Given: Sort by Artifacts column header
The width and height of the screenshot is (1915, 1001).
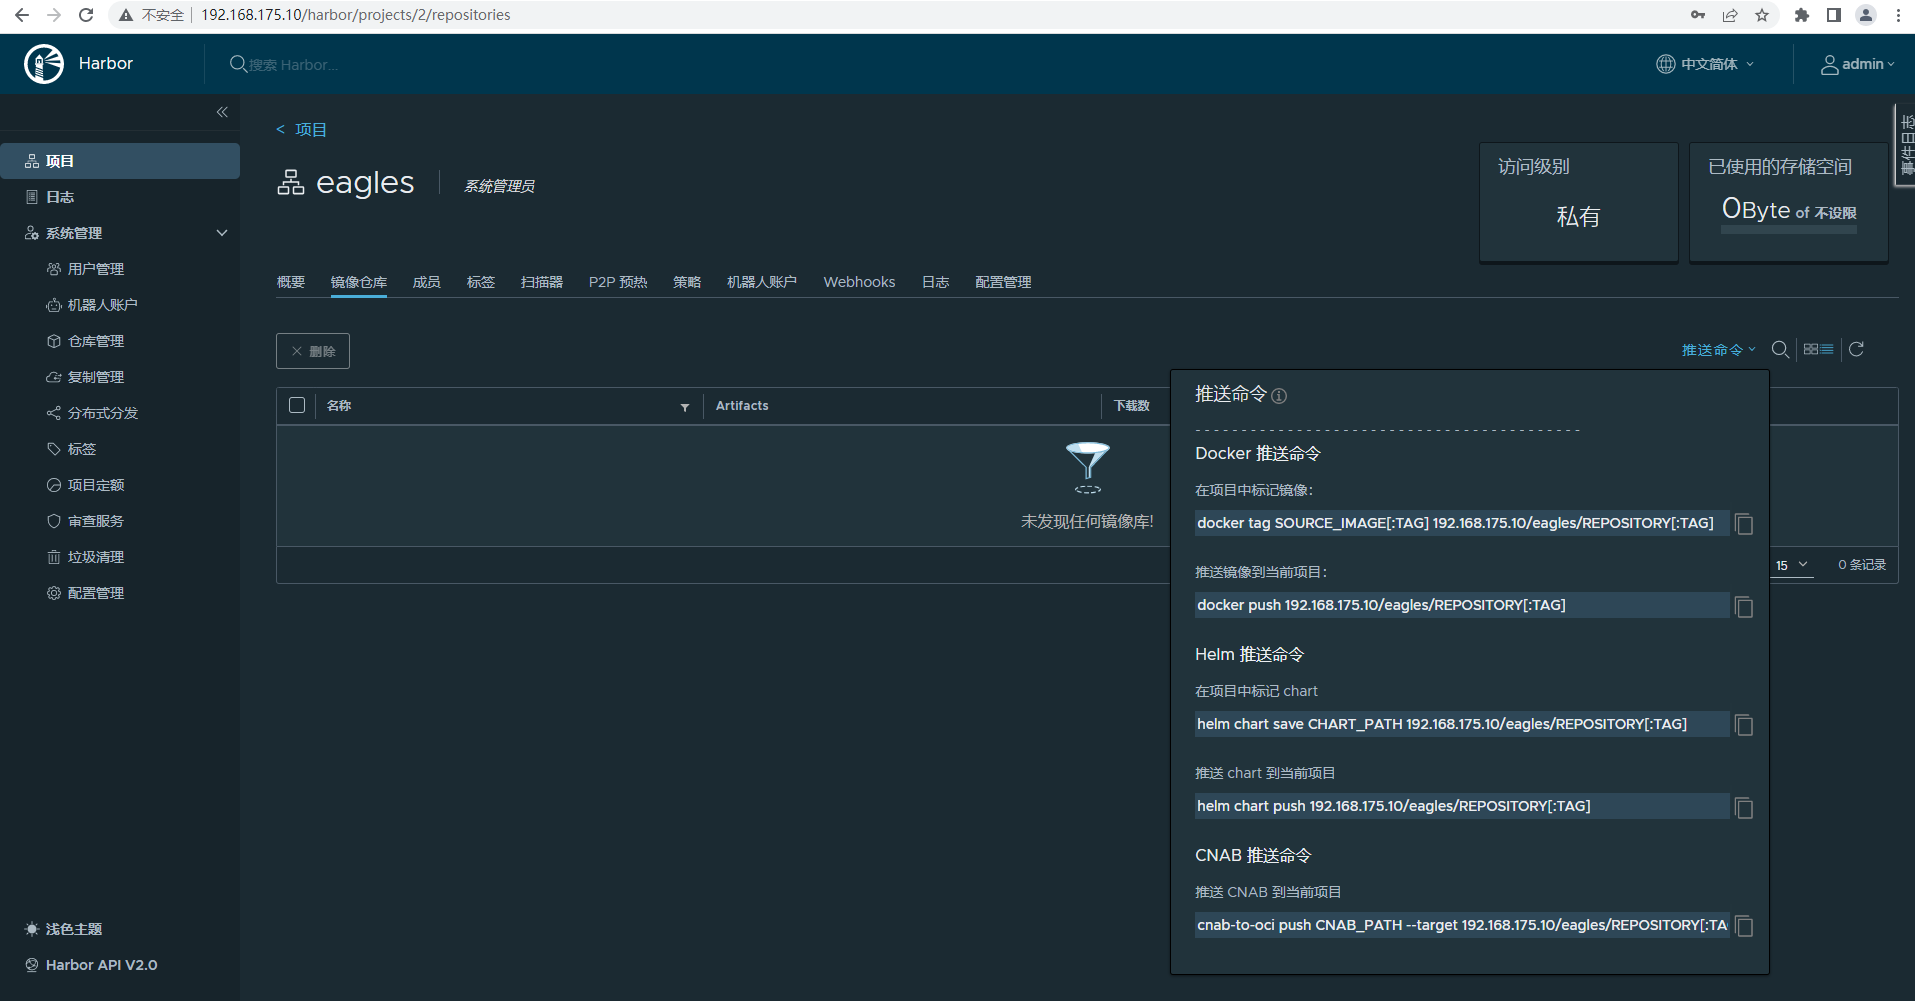Looking at the screenshot, I should coord(742,405).
